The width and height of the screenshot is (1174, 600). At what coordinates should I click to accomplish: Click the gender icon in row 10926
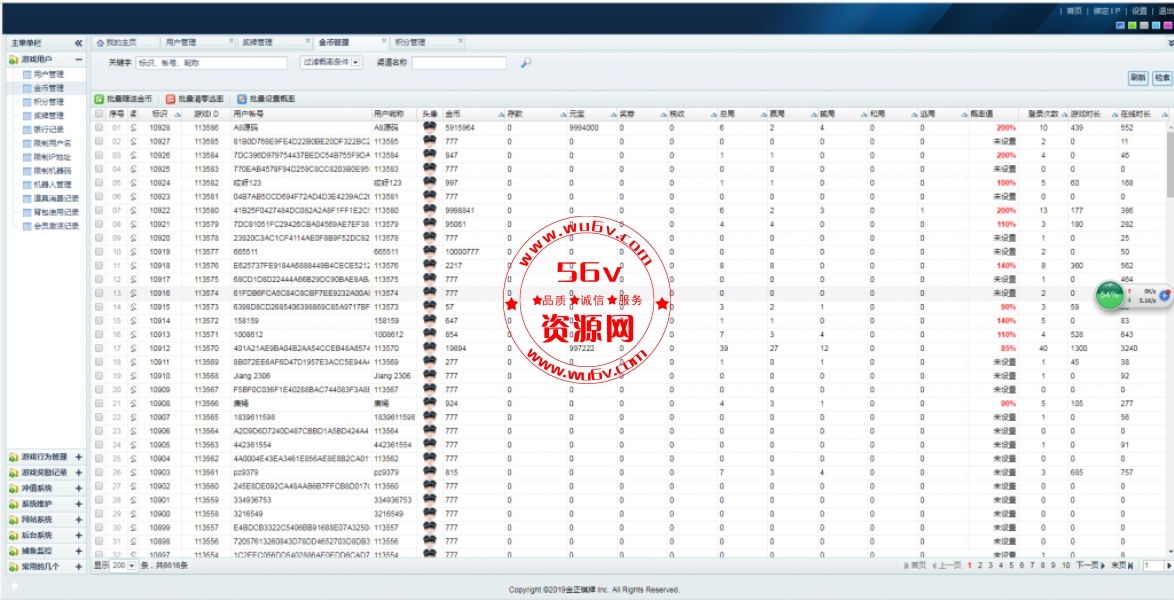[x=133, y=155]
